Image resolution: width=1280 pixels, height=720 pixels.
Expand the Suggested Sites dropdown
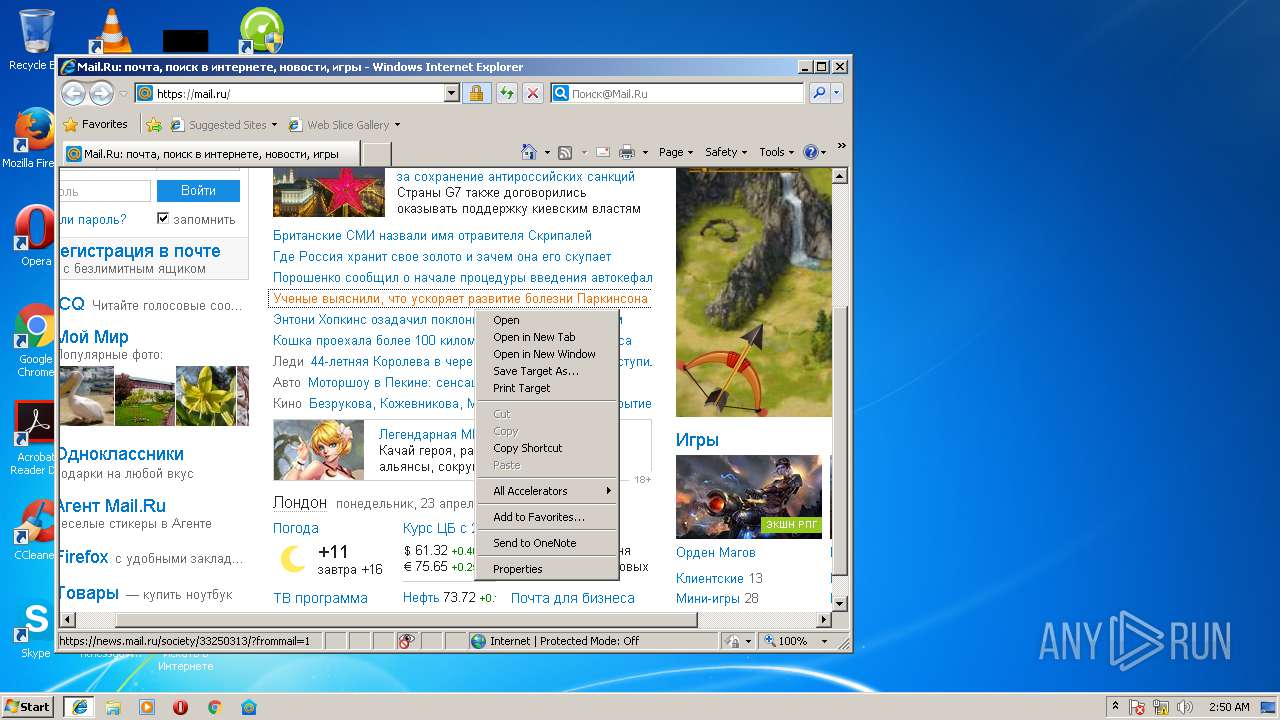(x=275, y=125)
